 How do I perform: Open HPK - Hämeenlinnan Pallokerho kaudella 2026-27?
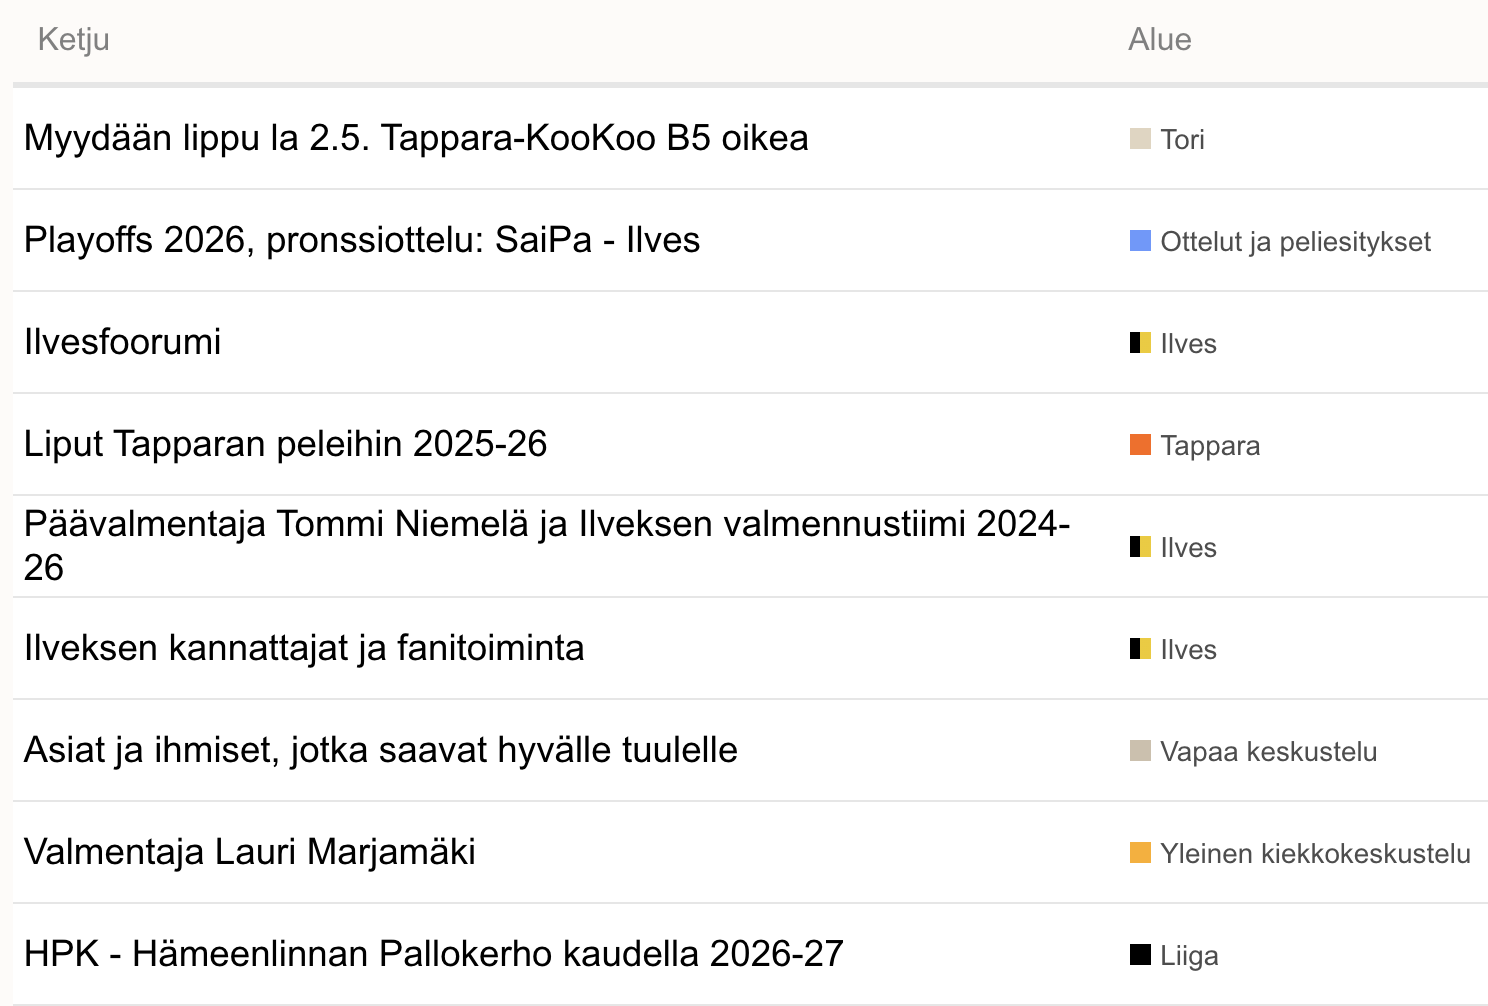[x=434, y=954]
